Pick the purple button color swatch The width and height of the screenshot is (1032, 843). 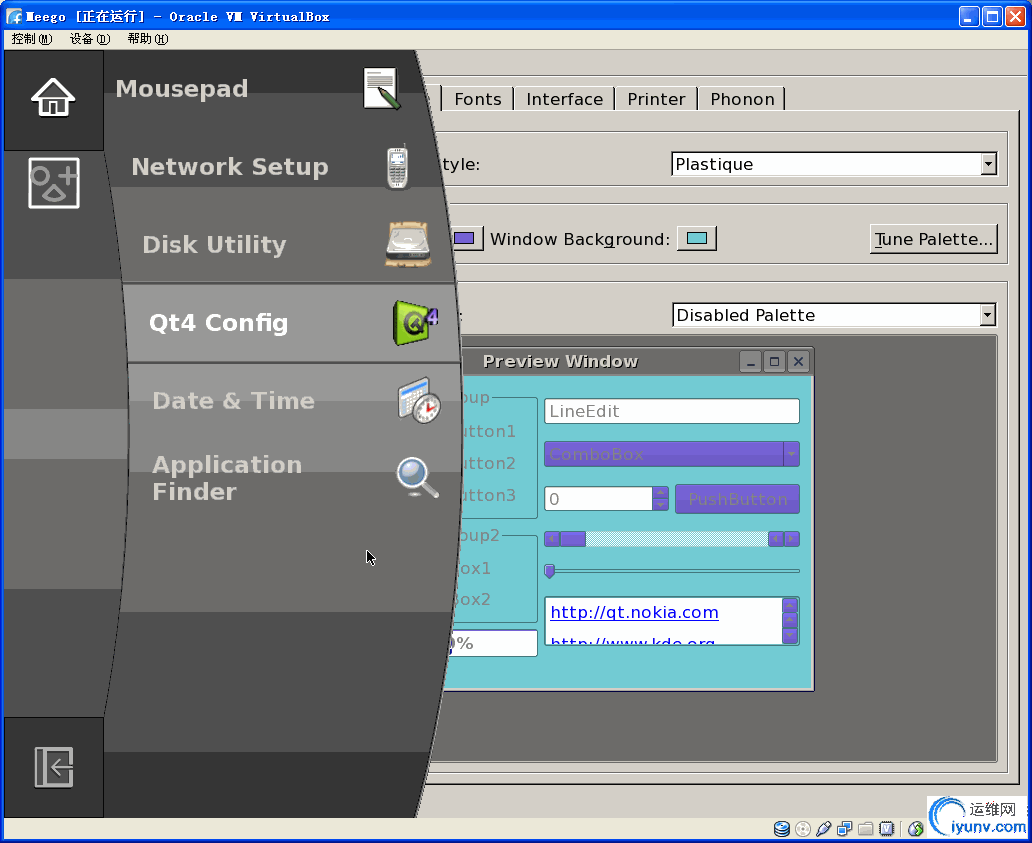click(x=465, y=238)
